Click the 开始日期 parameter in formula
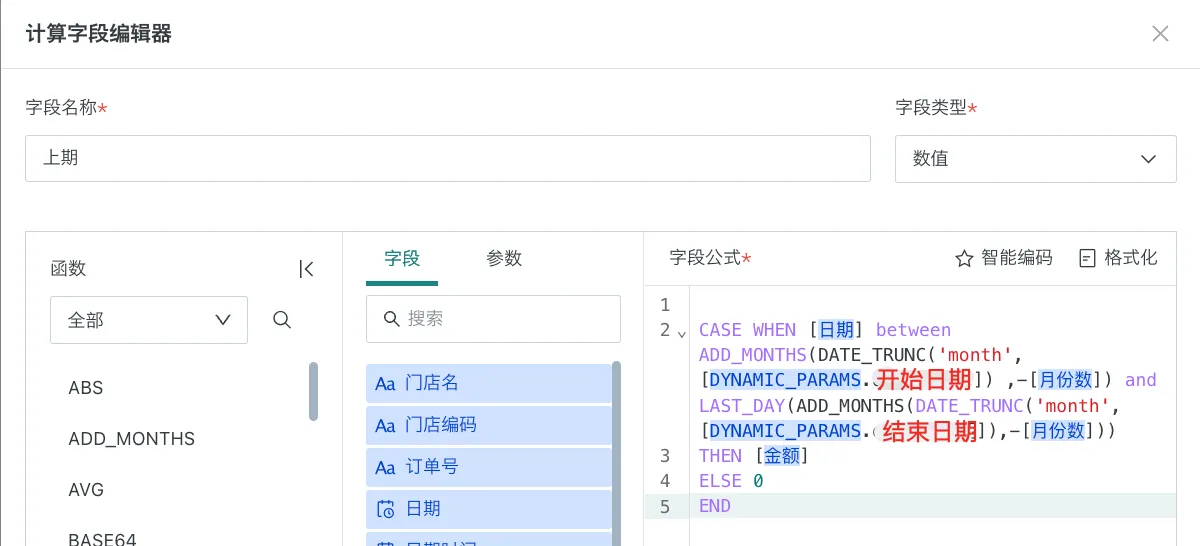This screenshot has height=546, width=1200. [924, 380]
